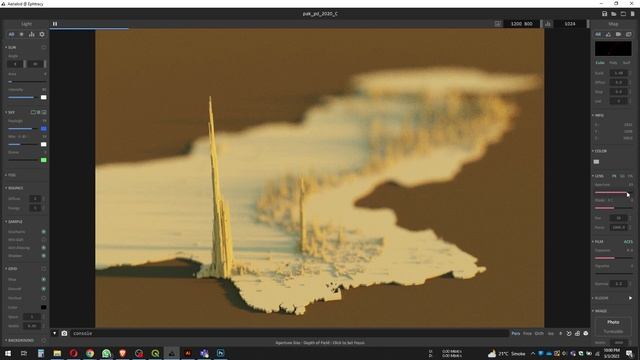This screenshot has height=360, width=640.
Task: Select the All tab in Light panel
Action: [x=11, y=34]
